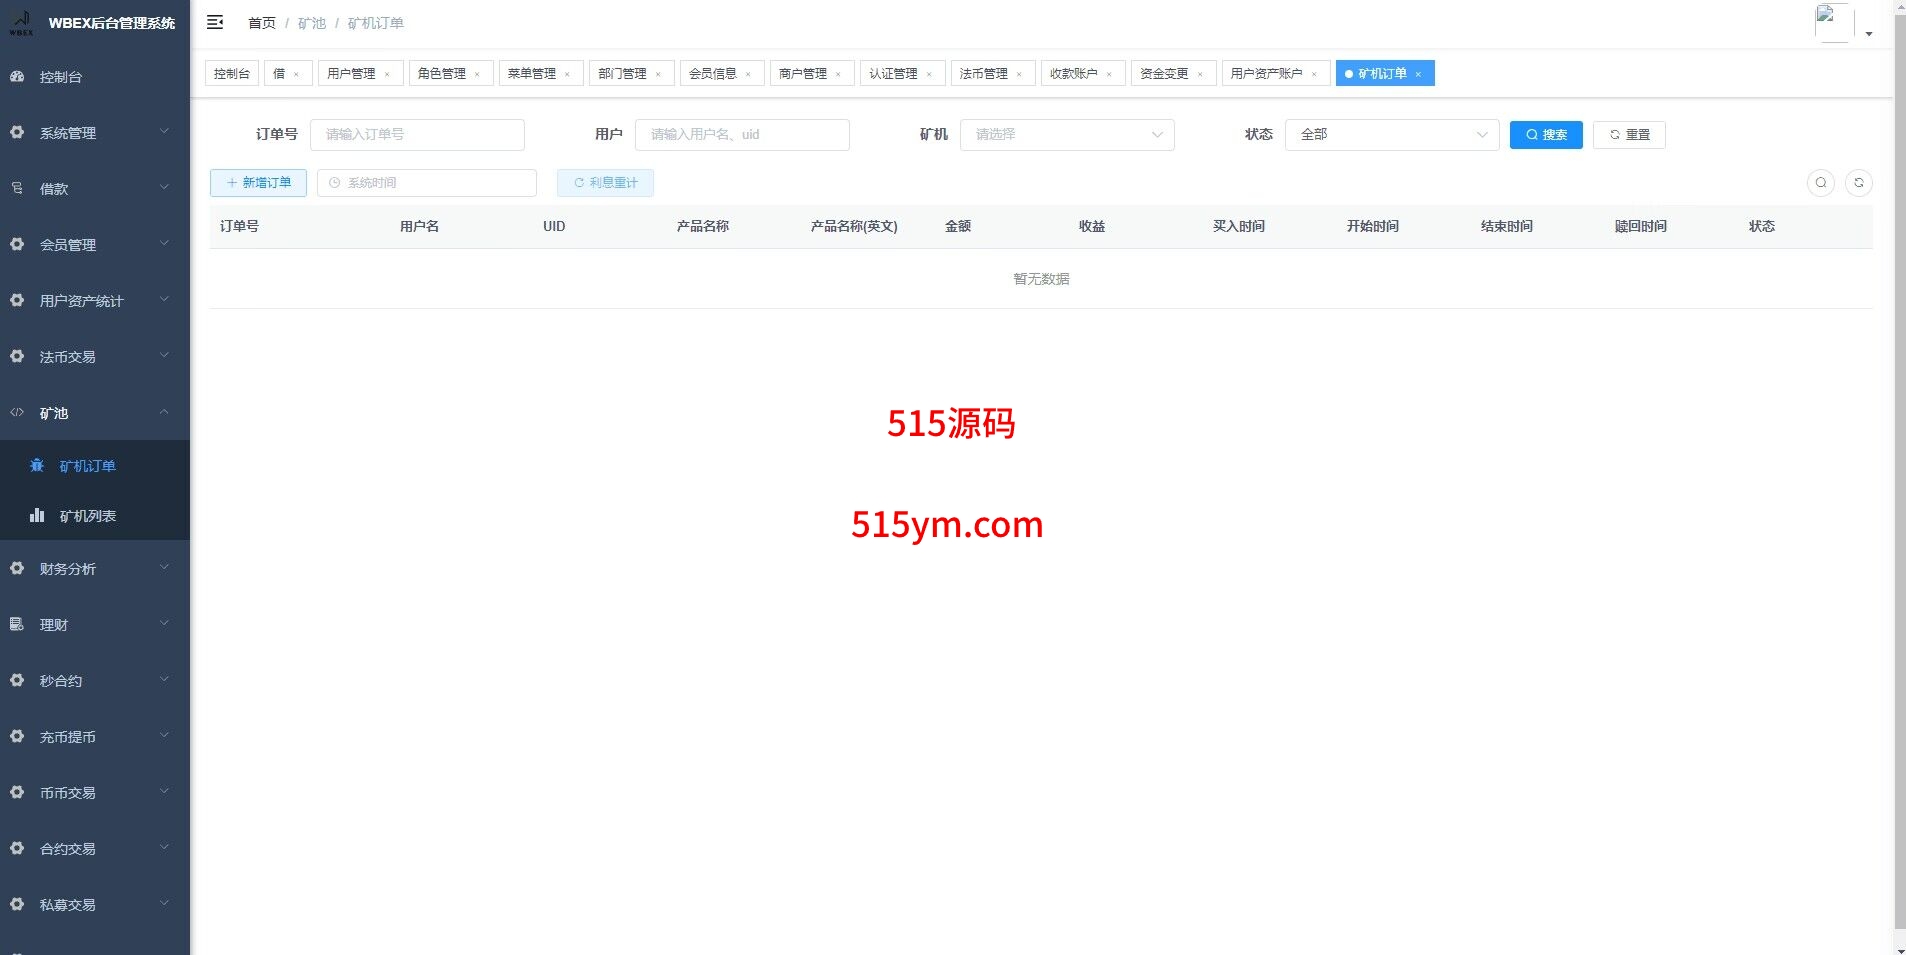The width and height of the screenshot is (1906, 955).
Task: Click the user avatar image
Action: (1833, 22)
